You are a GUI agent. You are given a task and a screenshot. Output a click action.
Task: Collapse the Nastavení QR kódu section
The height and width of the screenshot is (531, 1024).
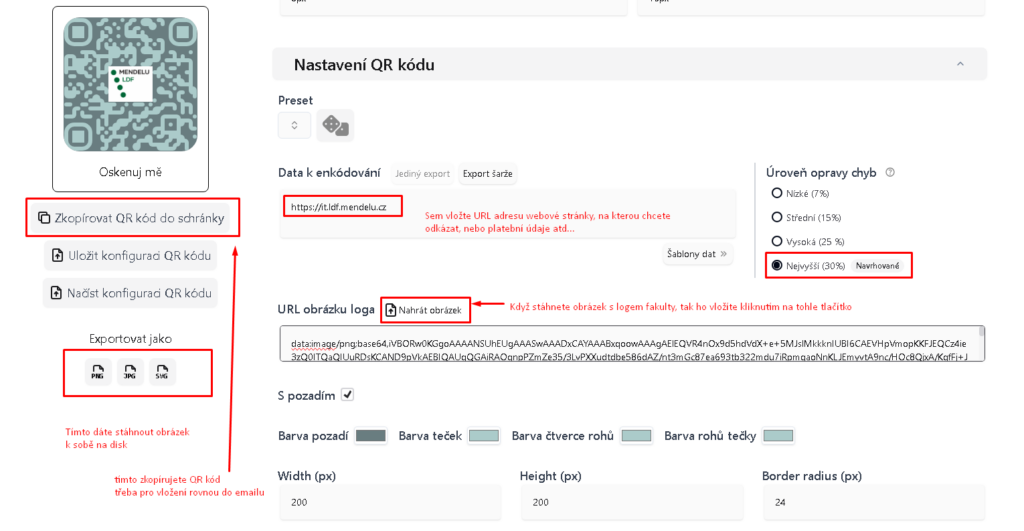click(x=960, y=64)
